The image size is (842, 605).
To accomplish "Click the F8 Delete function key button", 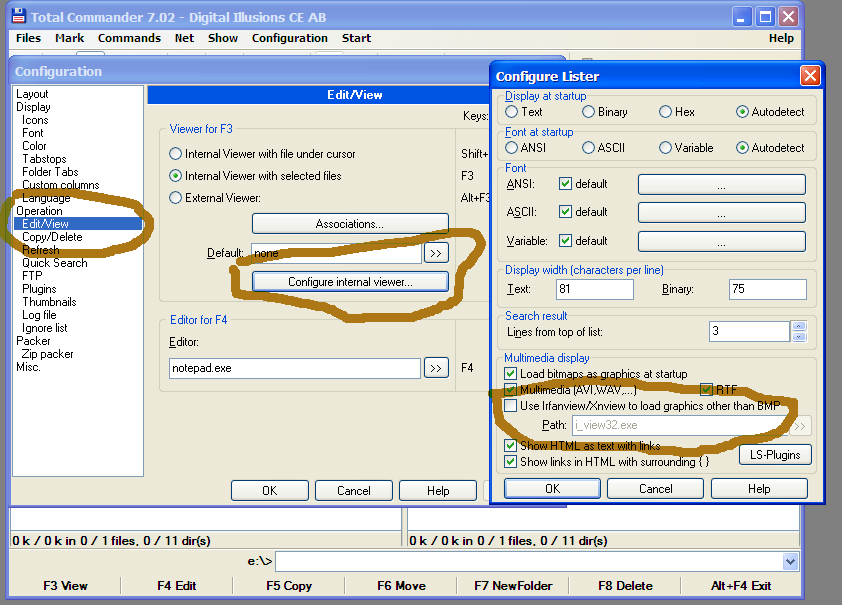I will (625, 586).
